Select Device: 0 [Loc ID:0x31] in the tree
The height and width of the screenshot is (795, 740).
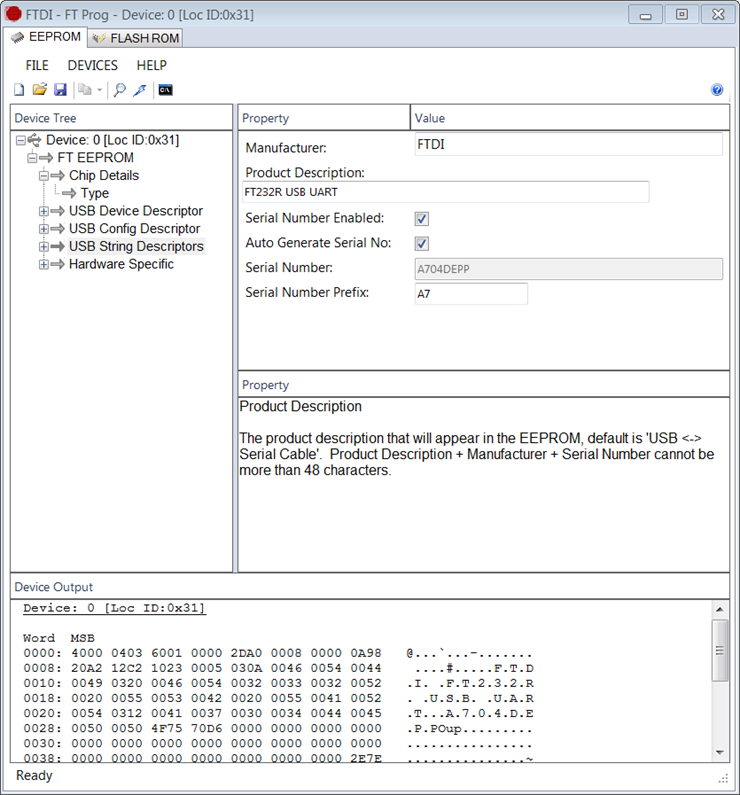click(113, 140)
